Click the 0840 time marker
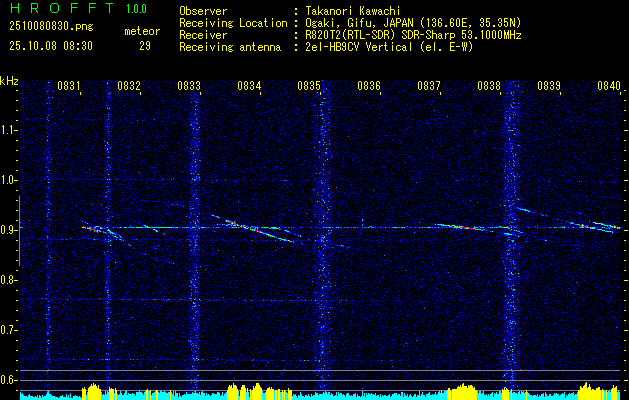Viewport: 629px width, 400px height. (x=609, y=86)
